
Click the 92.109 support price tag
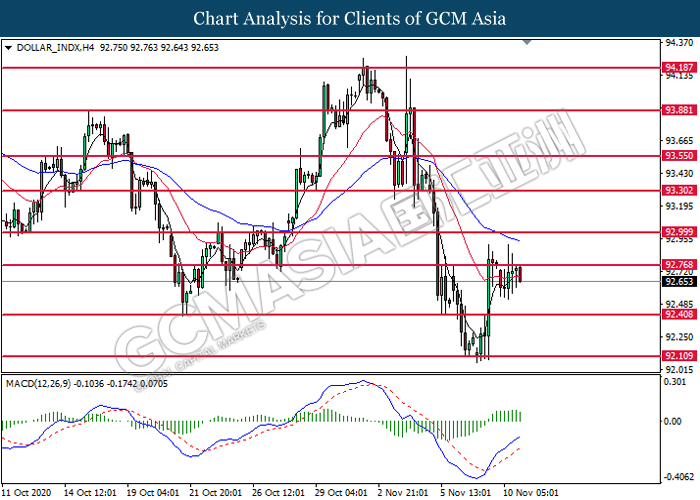click(x=679, y=356)
